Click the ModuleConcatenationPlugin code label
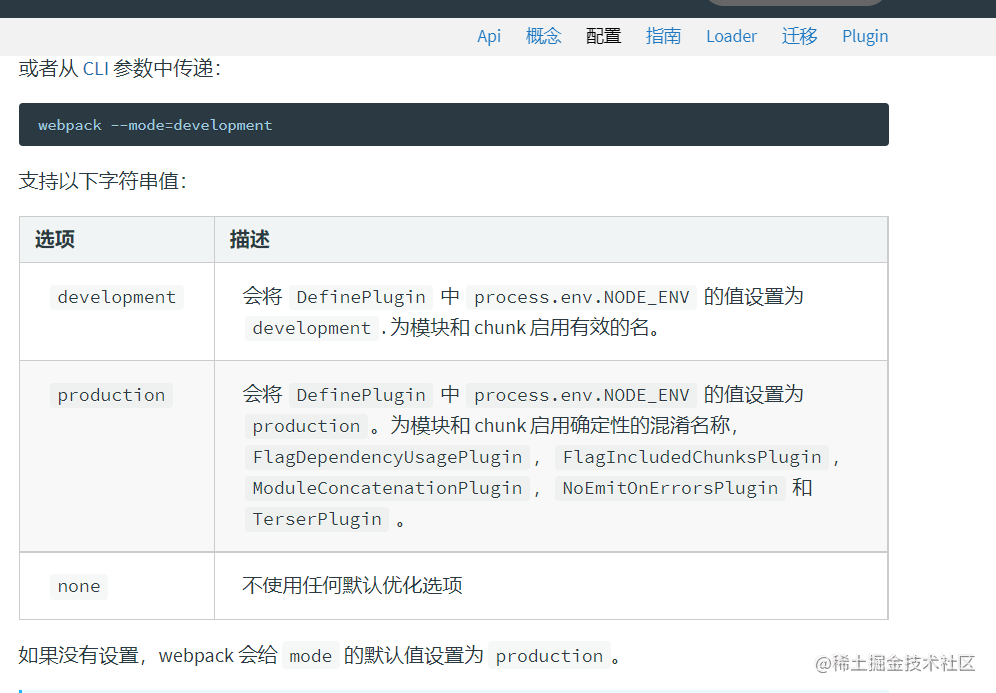This screenshot has height=693, width=996. coord(387,488)
